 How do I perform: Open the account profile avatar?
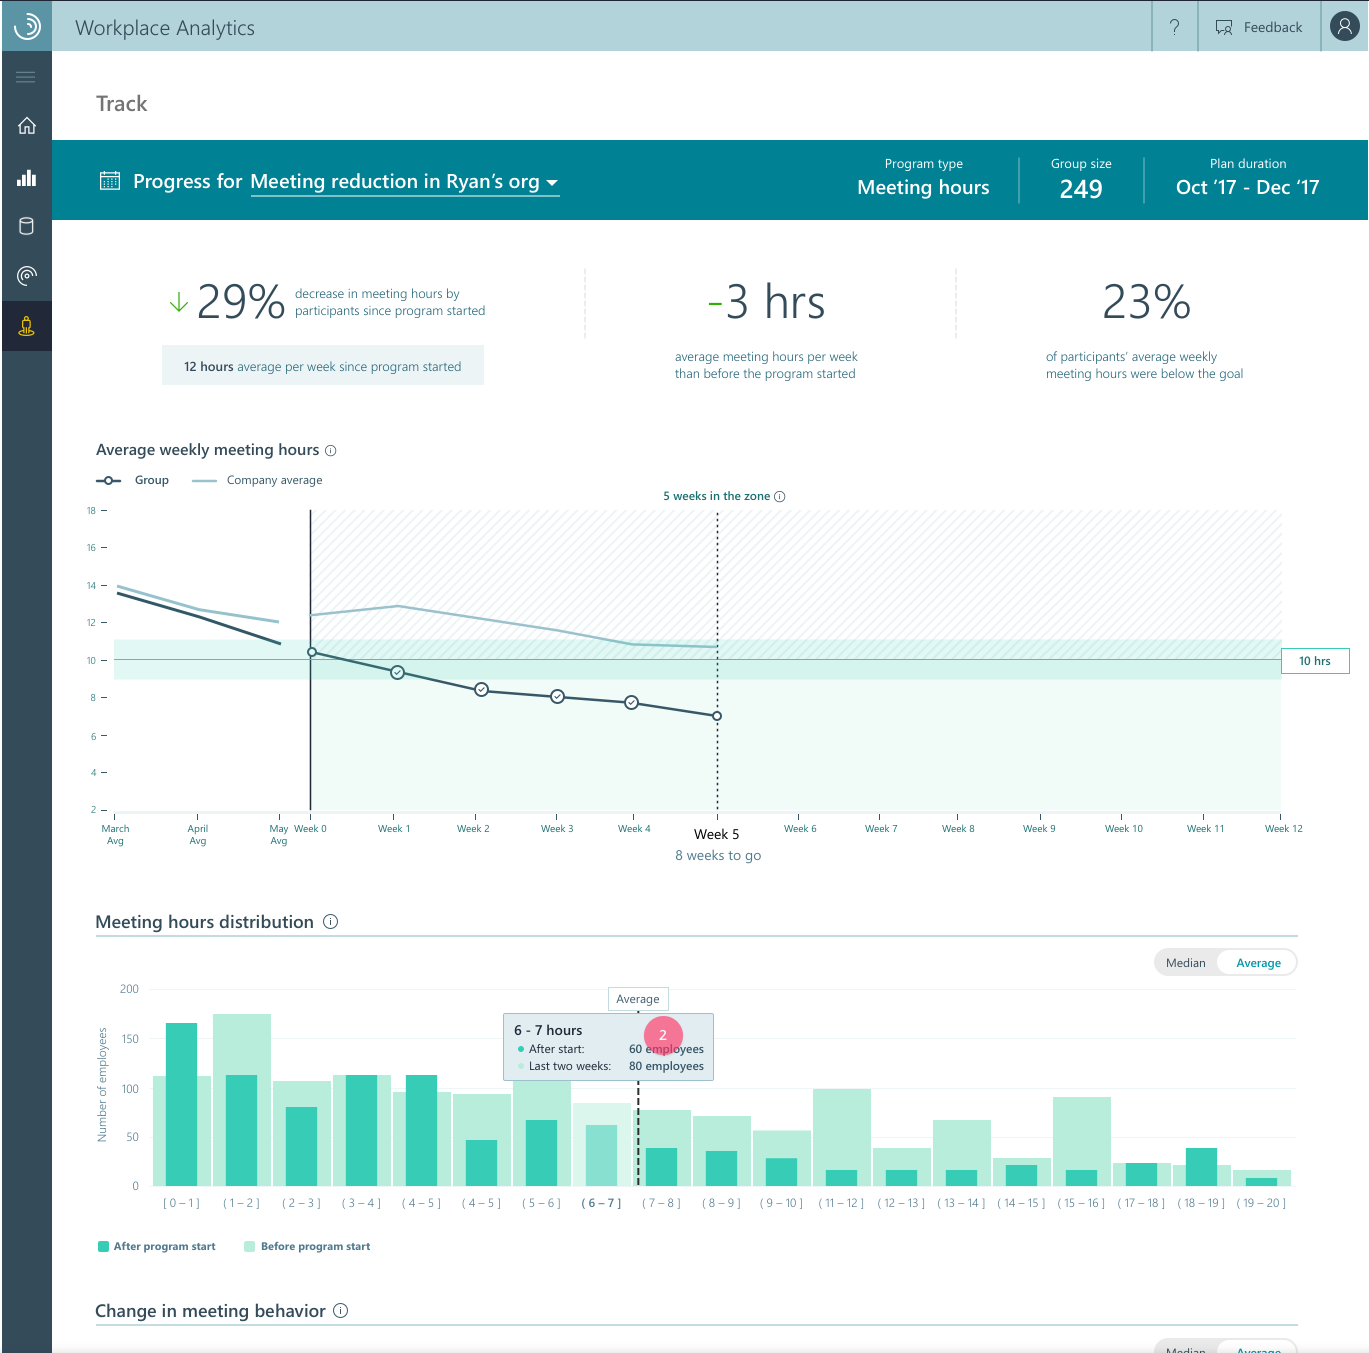(x=1344, y=26)
